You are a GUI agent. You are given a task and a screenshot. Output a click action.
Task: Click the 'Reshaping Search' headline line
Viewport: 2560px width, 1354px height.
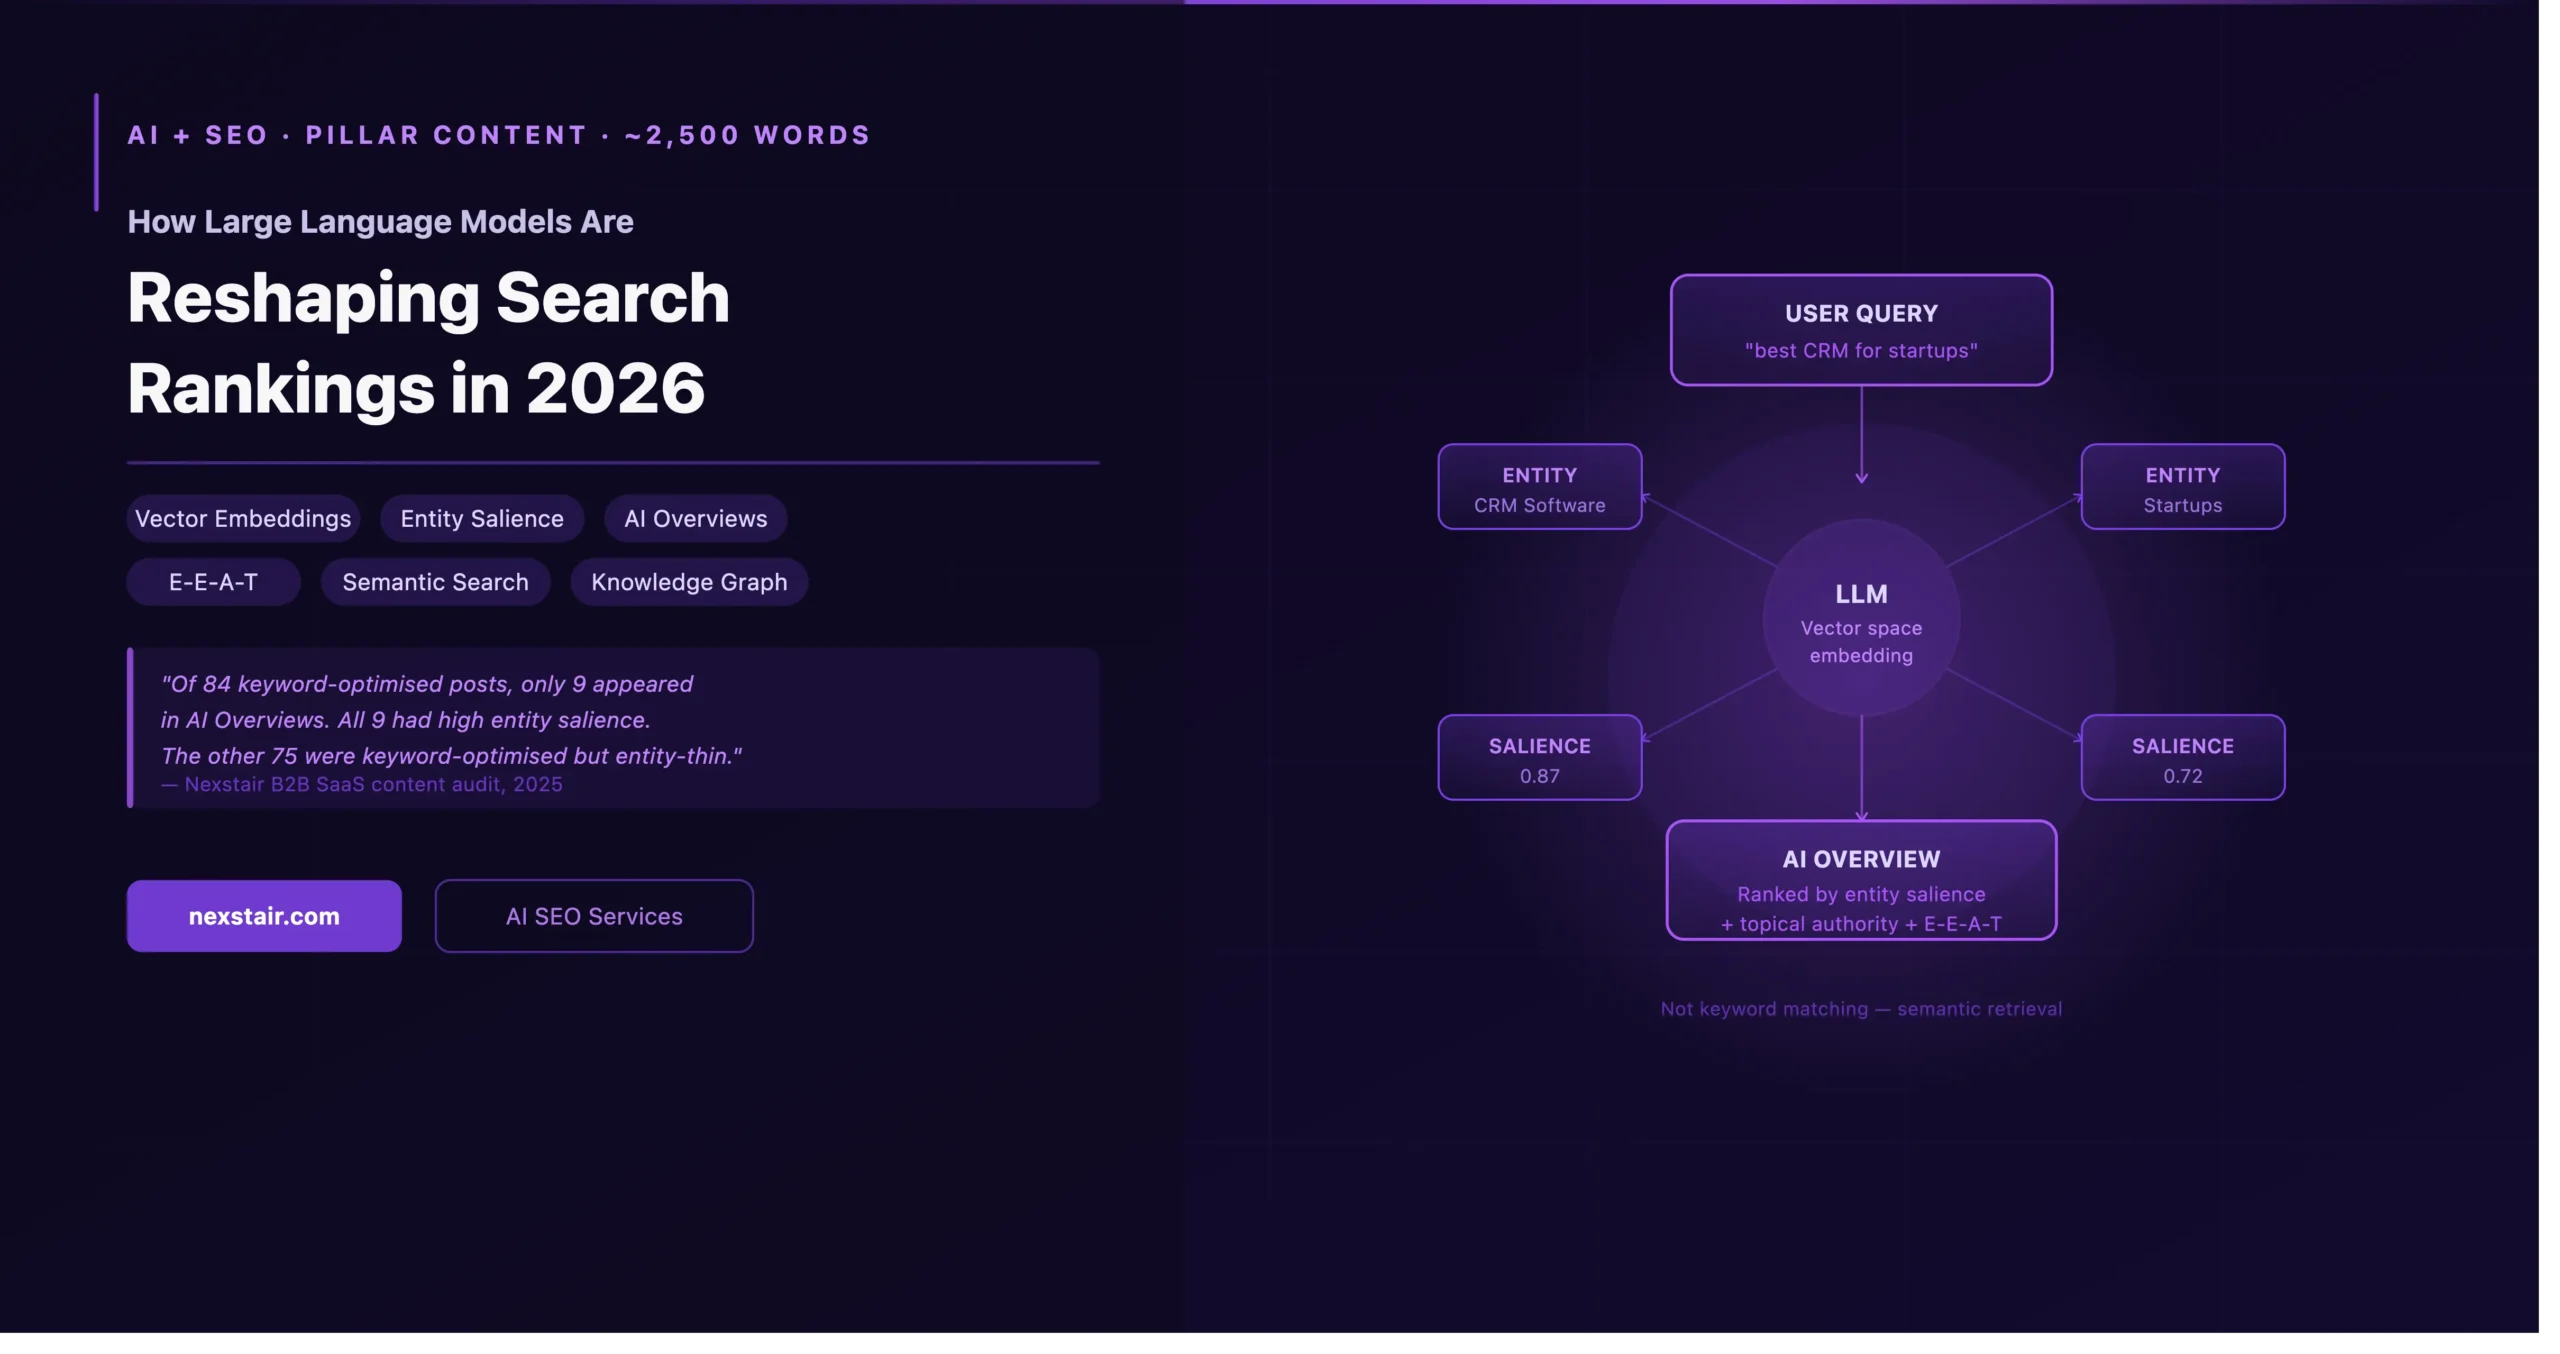428,298
